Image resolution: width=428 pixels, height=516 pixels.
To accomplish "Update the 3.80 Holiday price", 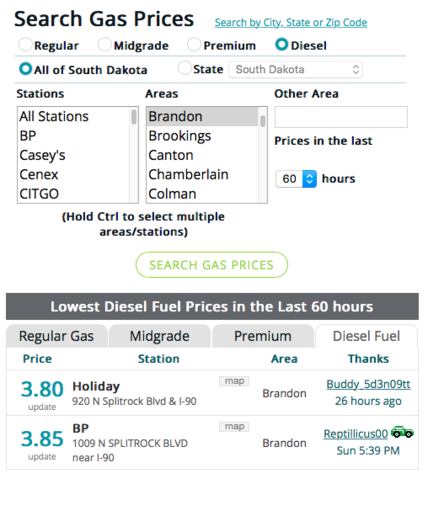I will coord(42,407).
